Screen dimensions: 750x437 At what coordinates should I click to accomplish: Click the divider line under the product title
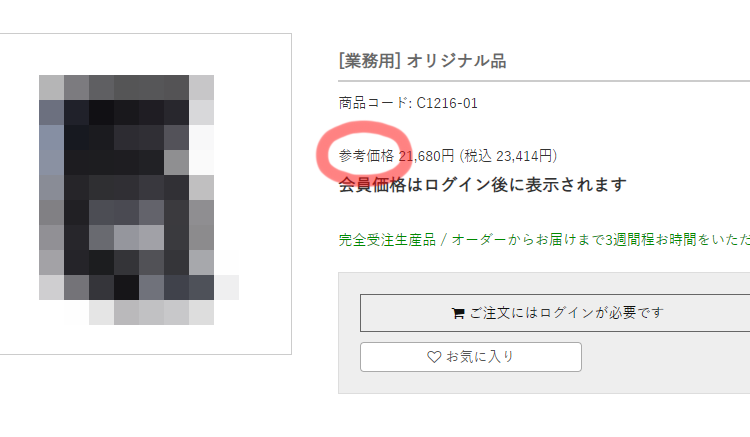pos(544,81)
